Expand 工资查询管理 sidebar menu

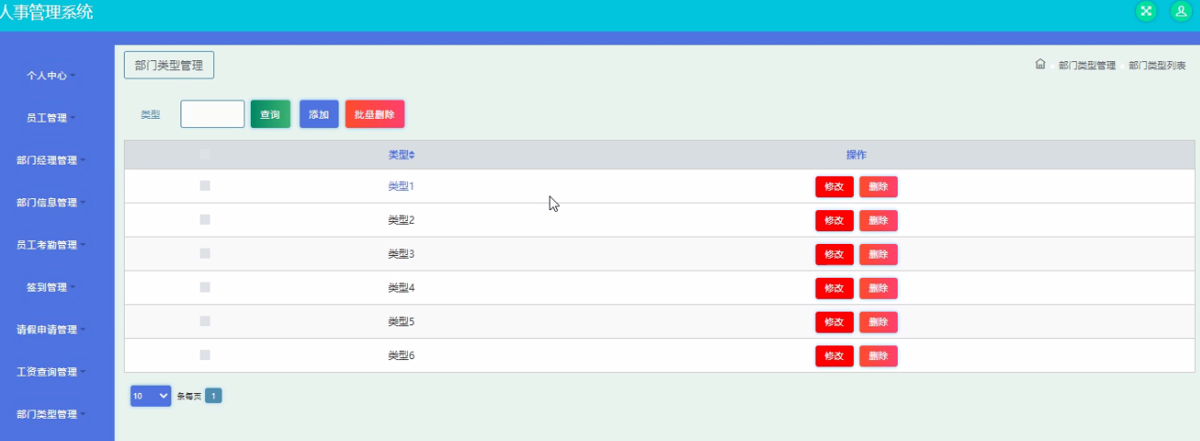tap(50, 372)
